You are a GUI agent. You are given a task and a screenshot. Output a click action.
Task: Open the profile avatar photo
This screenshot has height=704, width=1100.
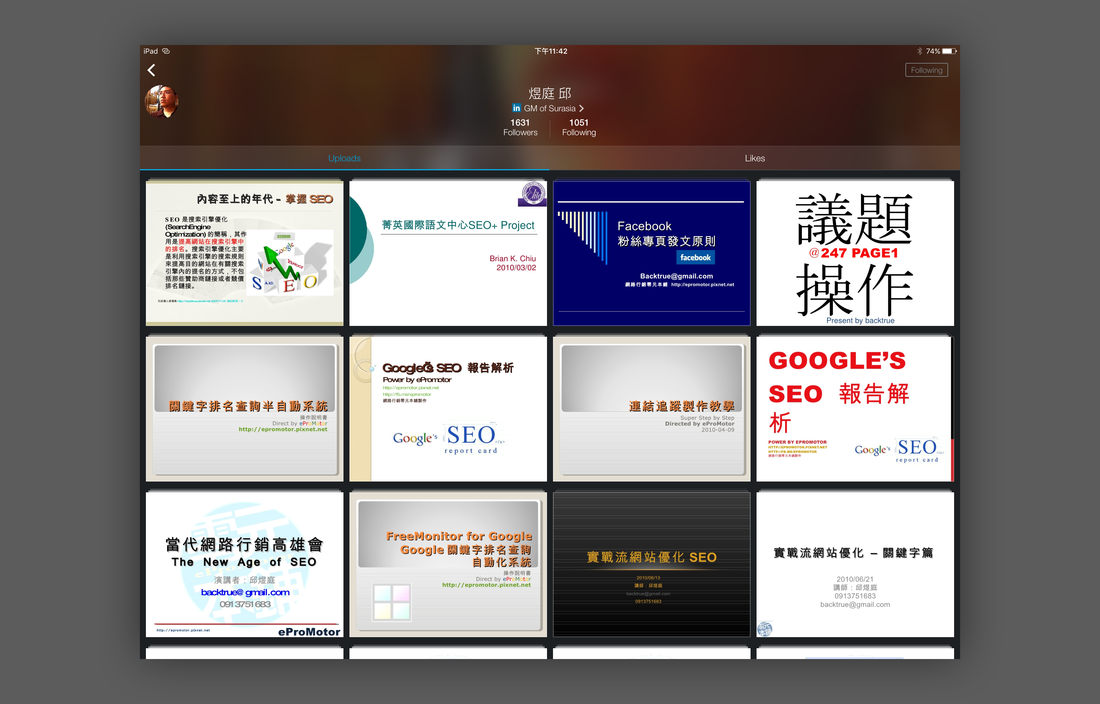(162, 102)
